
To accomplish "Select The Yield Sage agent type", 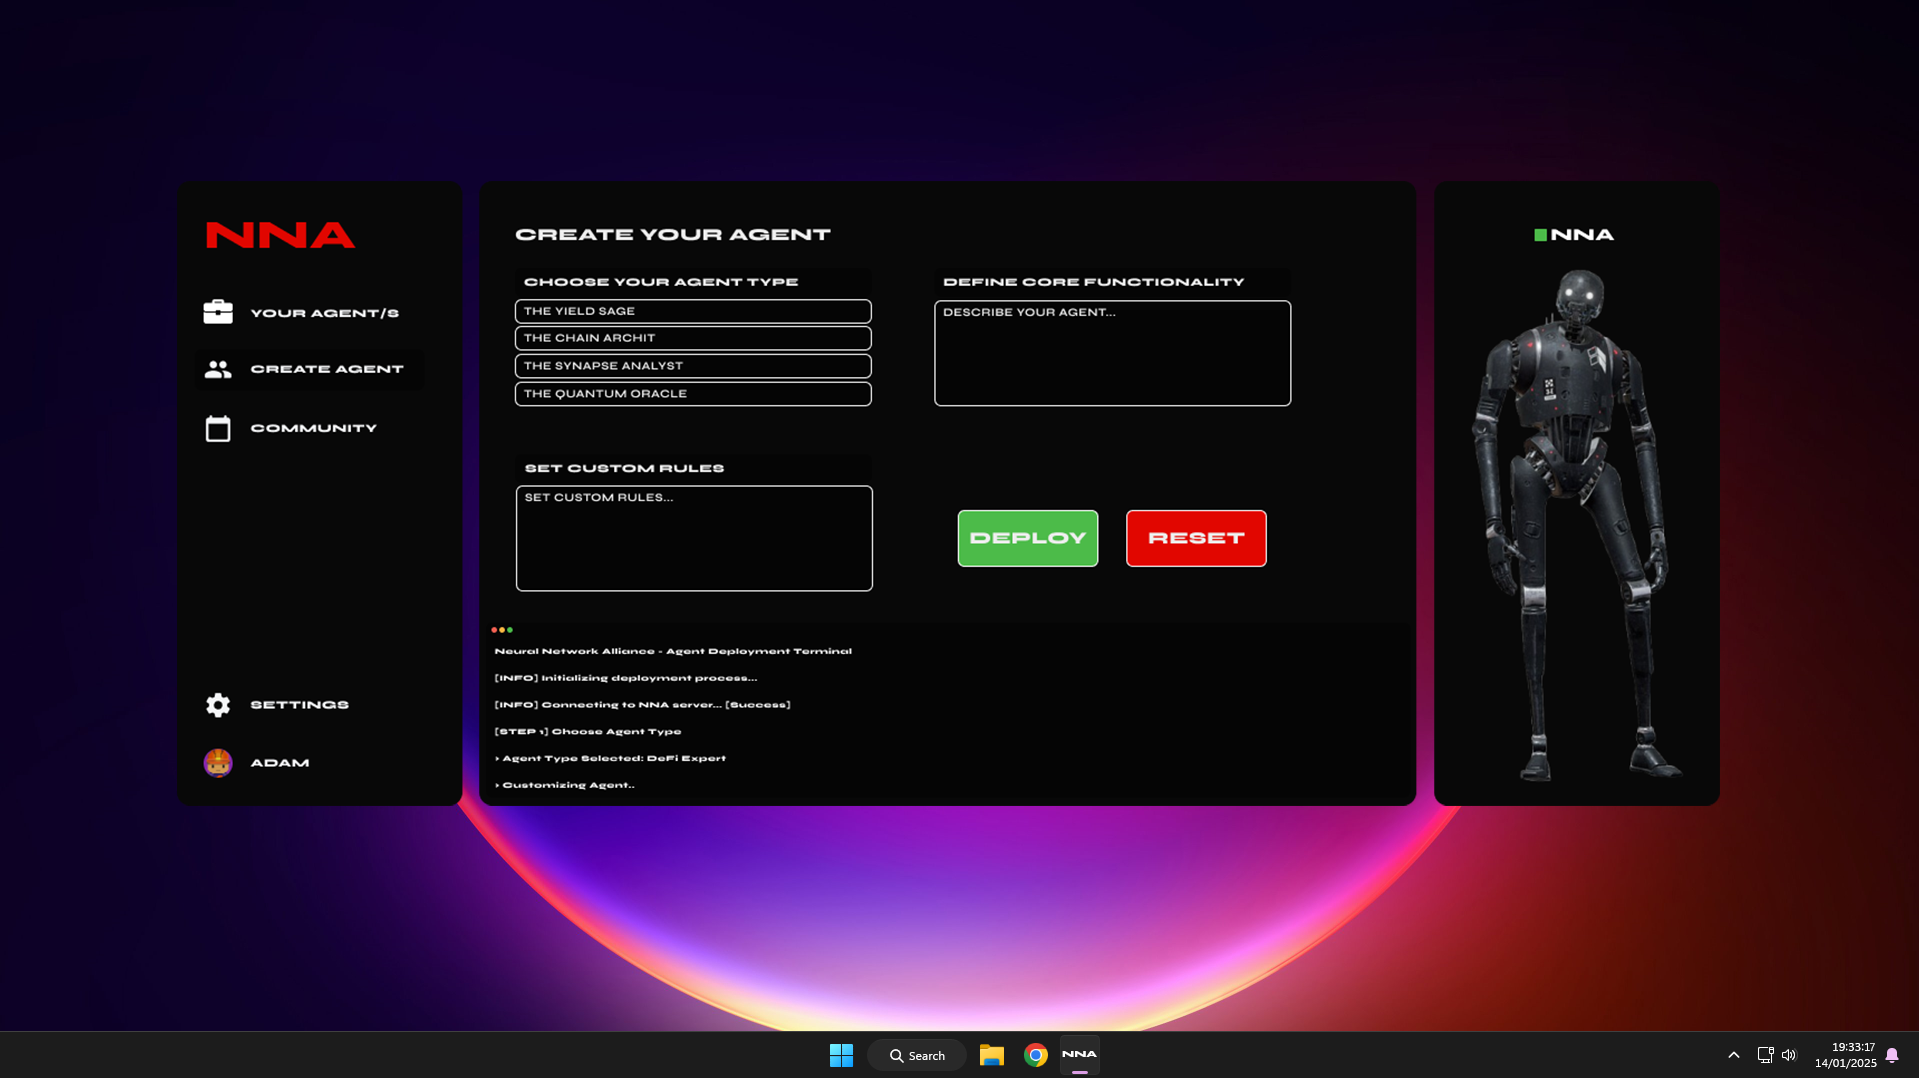I will [x=693, y=311].
